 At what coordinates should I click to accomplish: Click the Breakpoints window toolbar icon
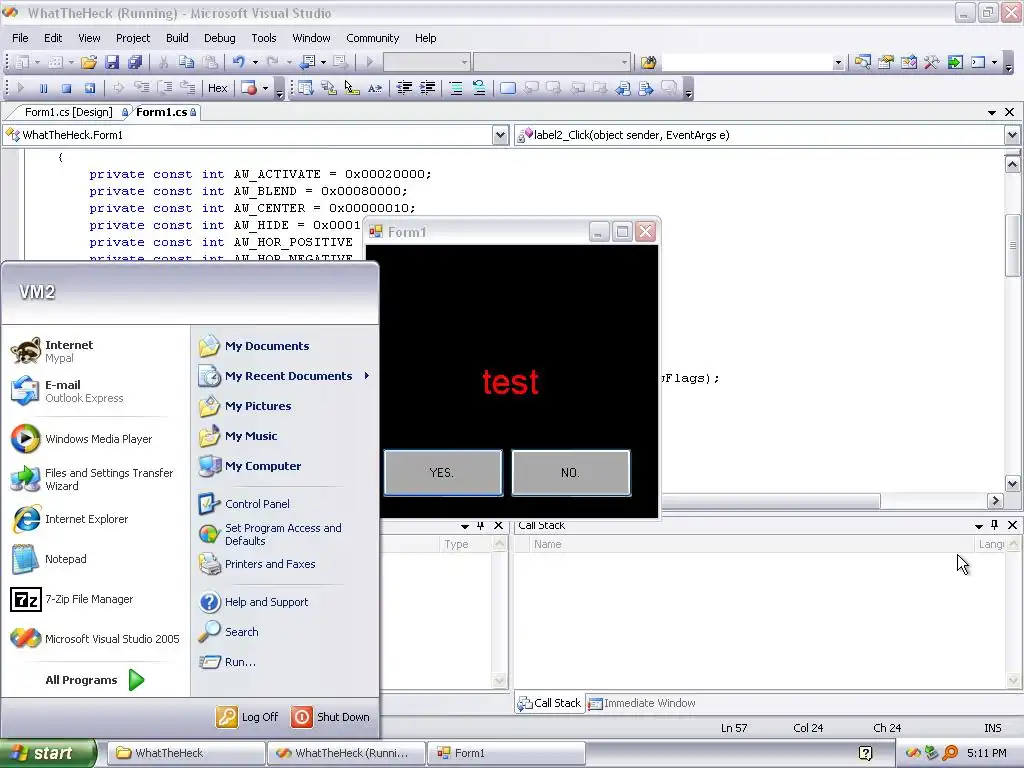(x=249, y=88)
